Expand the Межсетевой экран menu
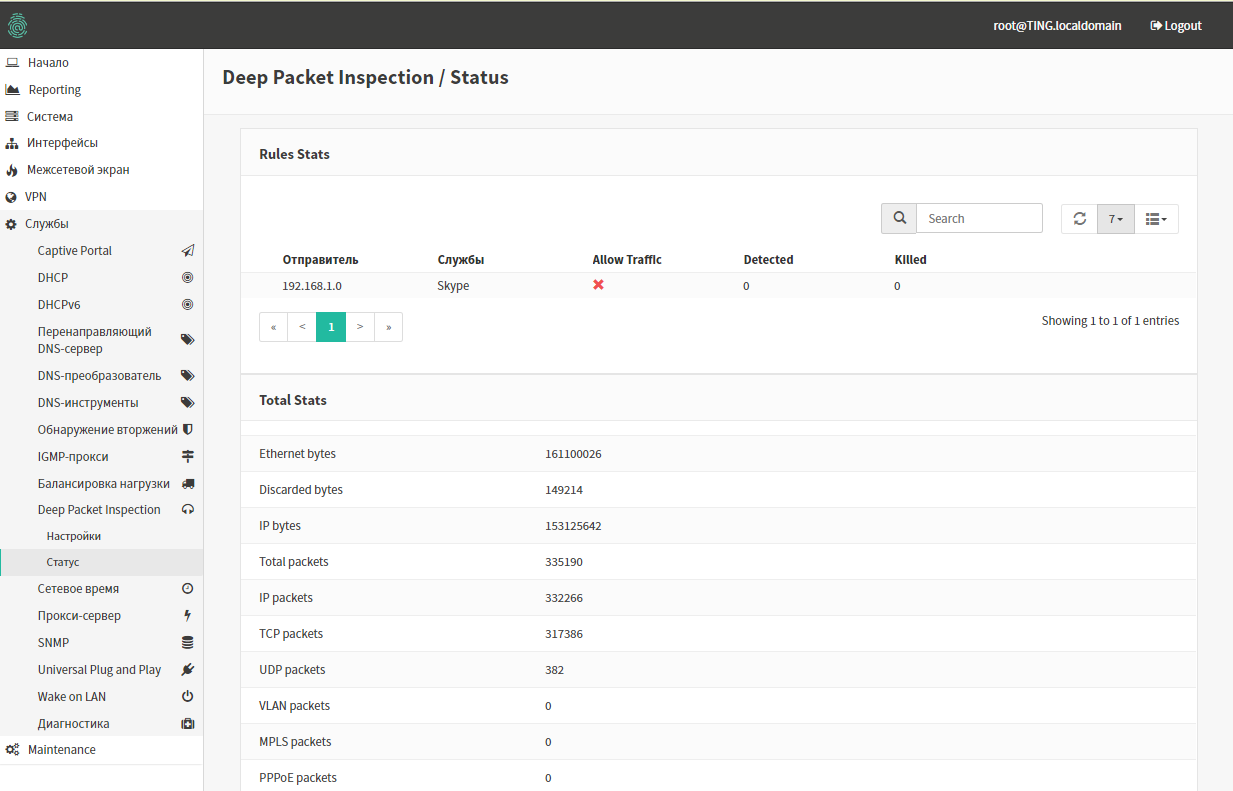 tap(74, 169)
